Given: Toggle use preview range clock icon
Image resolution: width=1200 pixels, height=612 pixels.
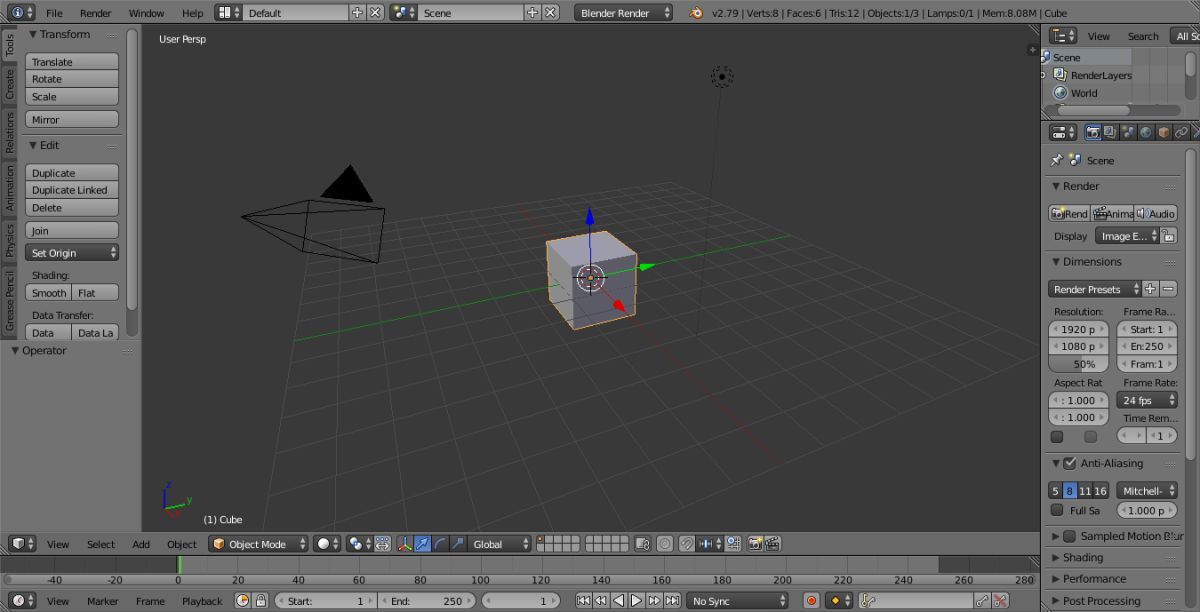Looking at the screenshot, I should coord(242,601).
